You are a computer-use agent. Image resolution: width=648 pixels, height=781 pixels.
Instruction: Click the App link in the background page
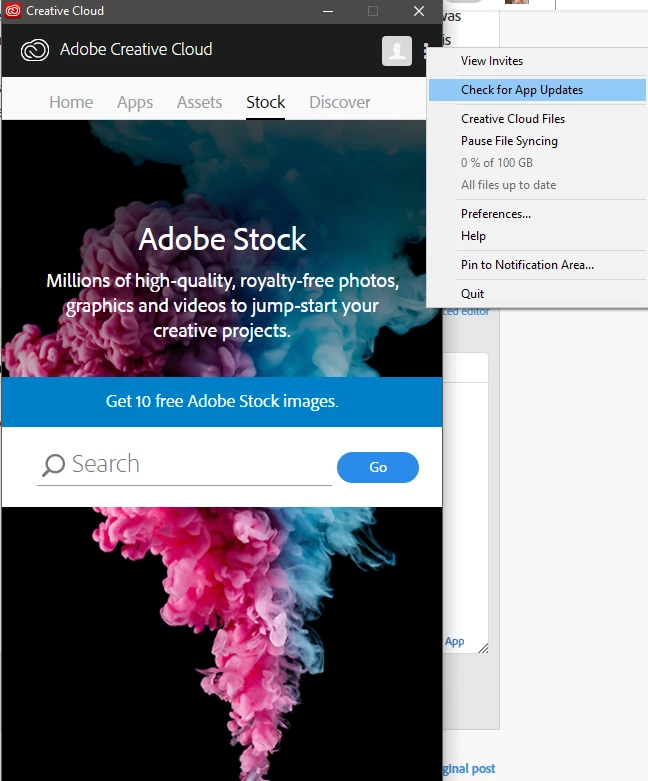pyautogui.click(x=455, y=642)
